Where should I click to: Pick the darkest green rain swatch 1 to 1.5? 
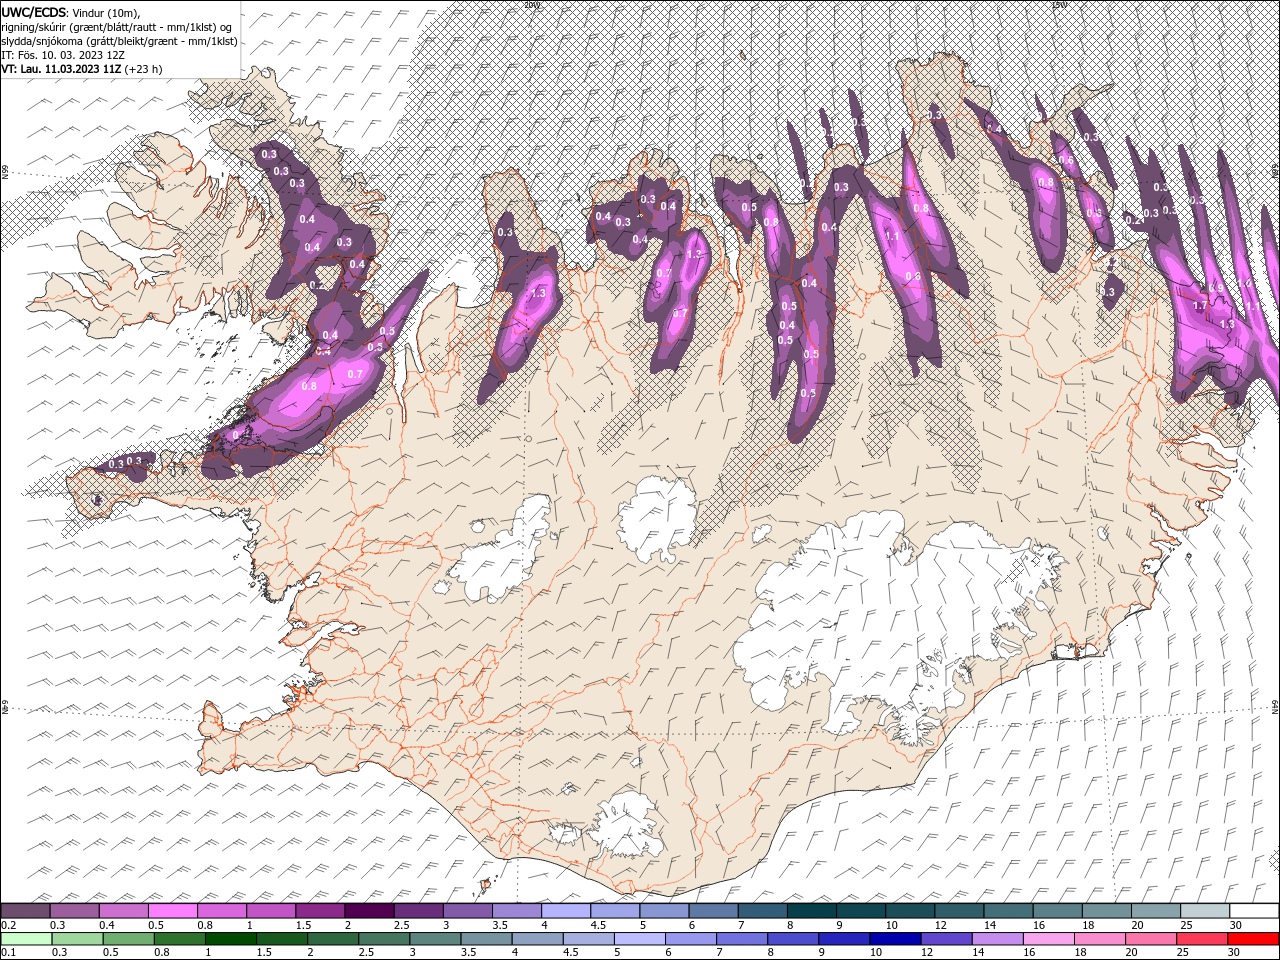(230, 938)
